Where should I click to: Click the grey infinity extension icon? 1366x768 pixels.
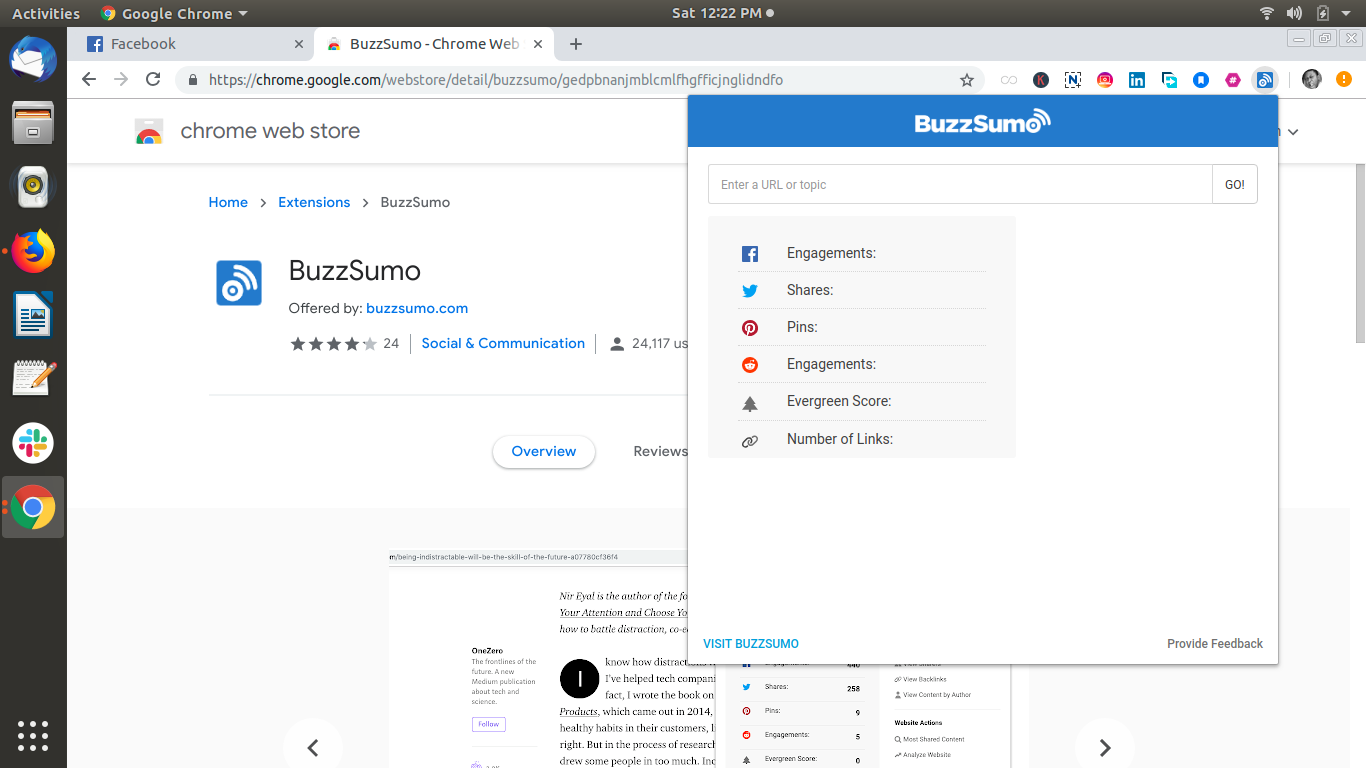pyautogui.click(x=1009, y=80)
